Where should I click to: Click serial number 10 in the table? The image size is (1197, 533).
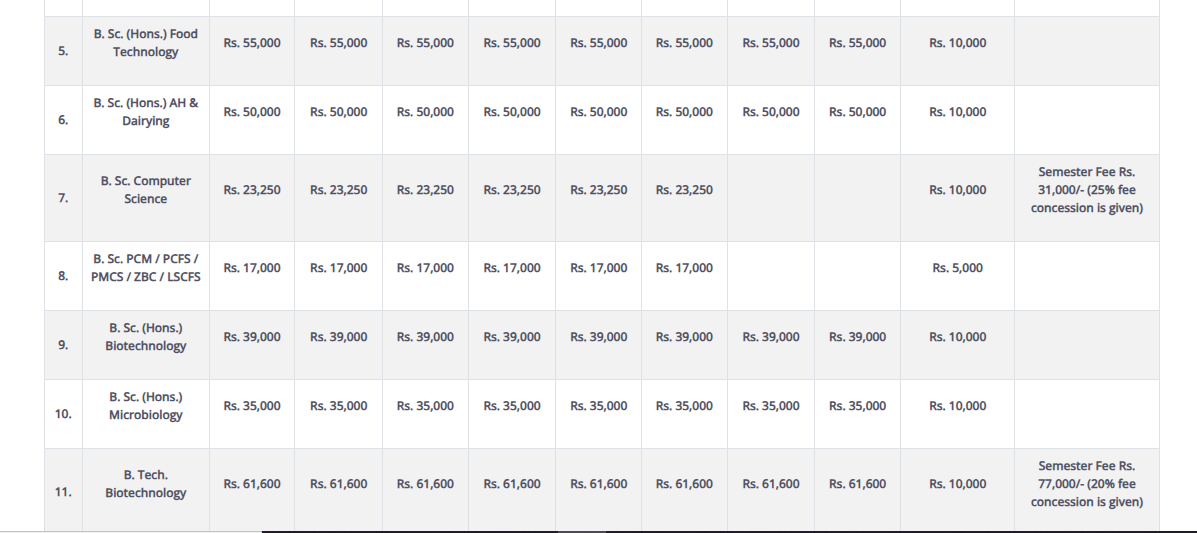[63, 414]
